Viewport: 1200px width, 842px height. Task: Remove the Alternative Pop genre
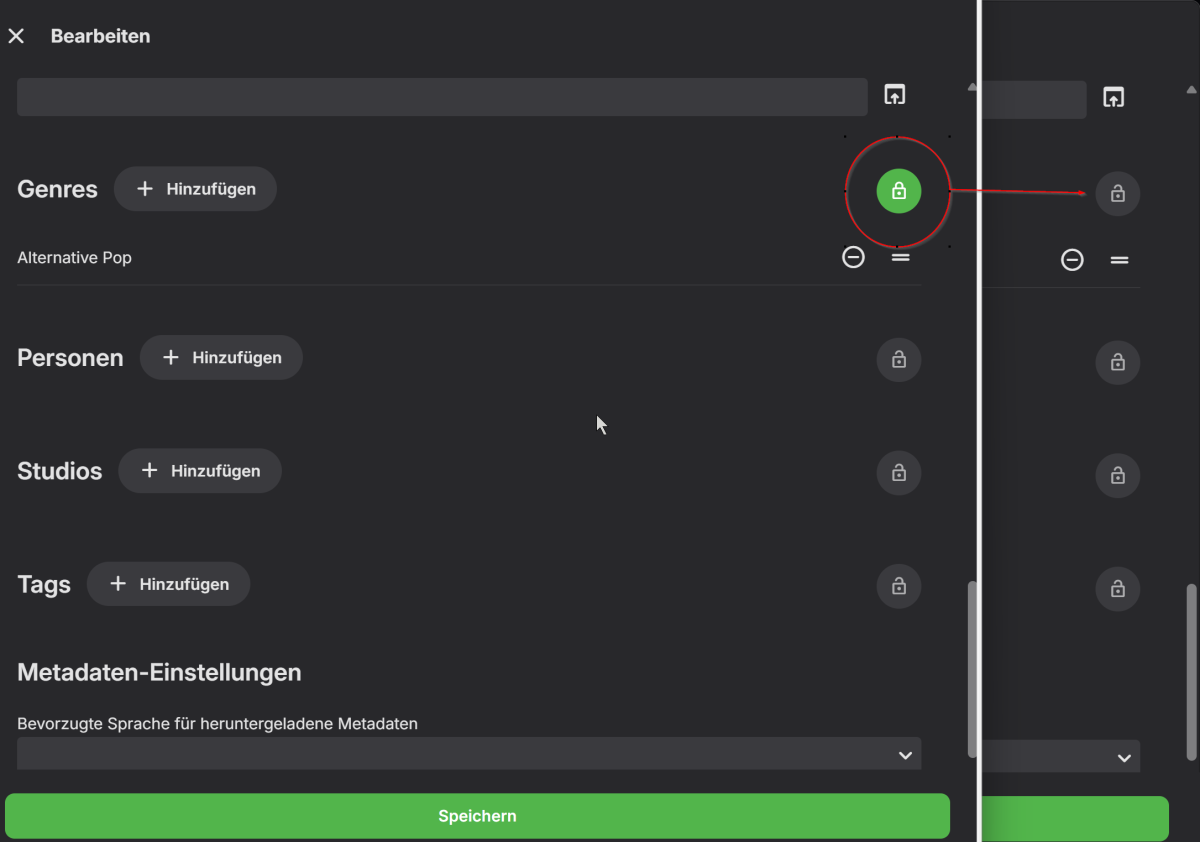(853, 257)
